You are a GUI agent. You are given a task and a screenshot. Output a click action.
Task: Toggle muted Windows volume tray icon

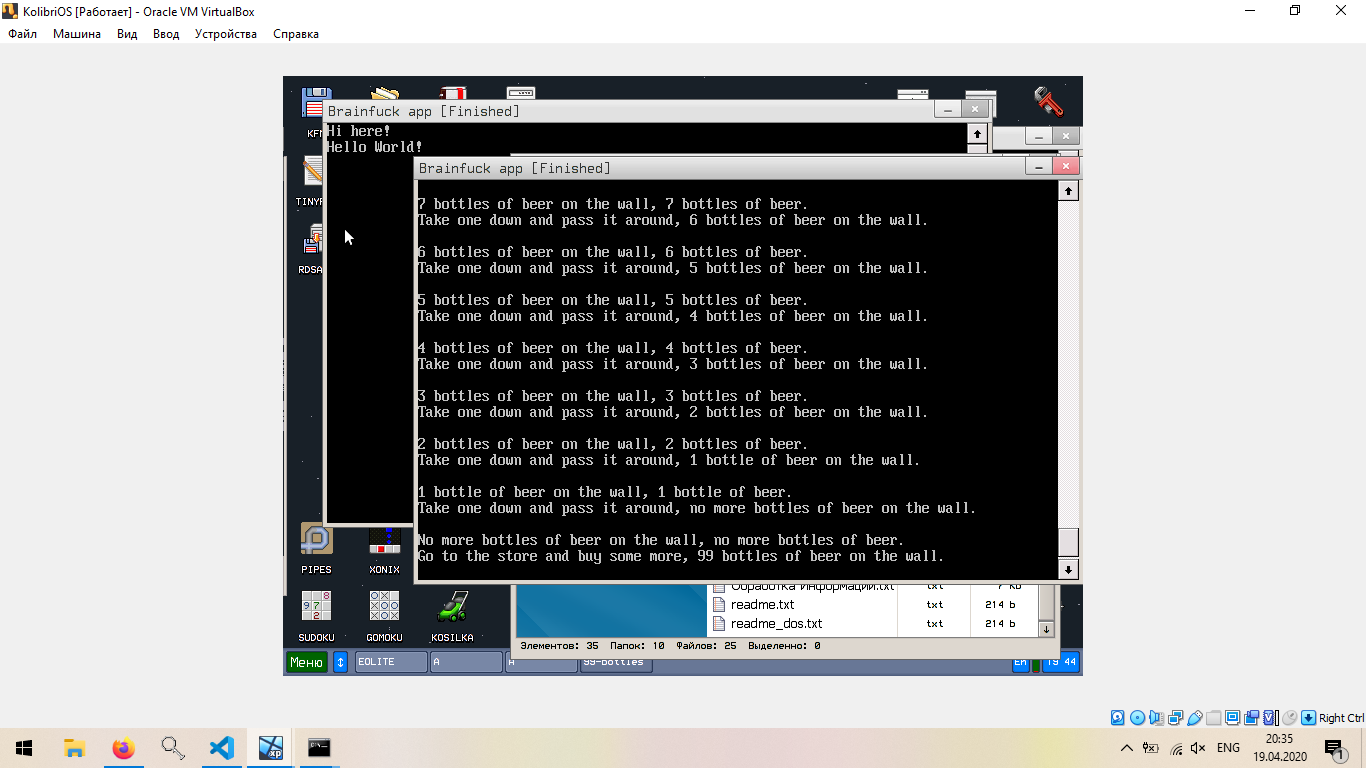(x=1198, y=748)
